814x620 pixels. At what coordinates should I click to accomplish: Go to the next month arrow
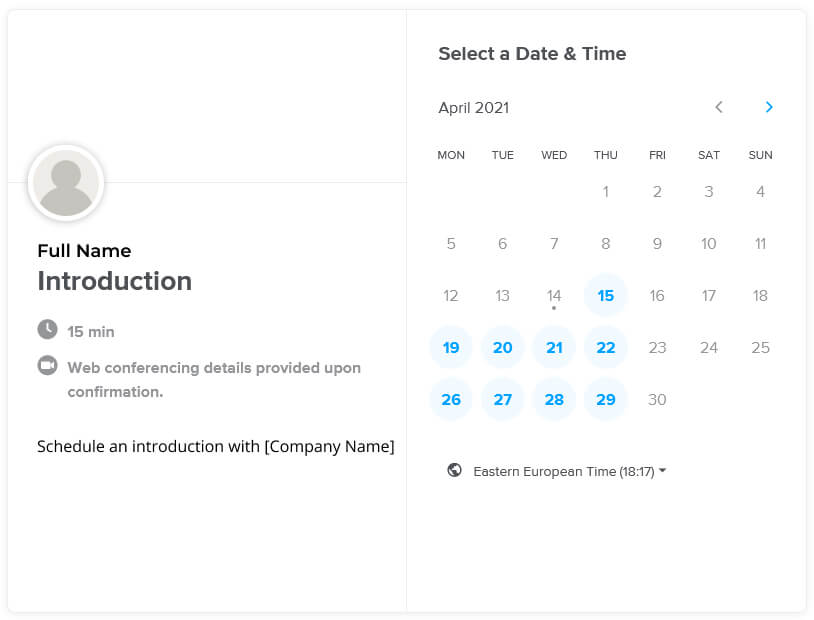(x=769, y=107)
